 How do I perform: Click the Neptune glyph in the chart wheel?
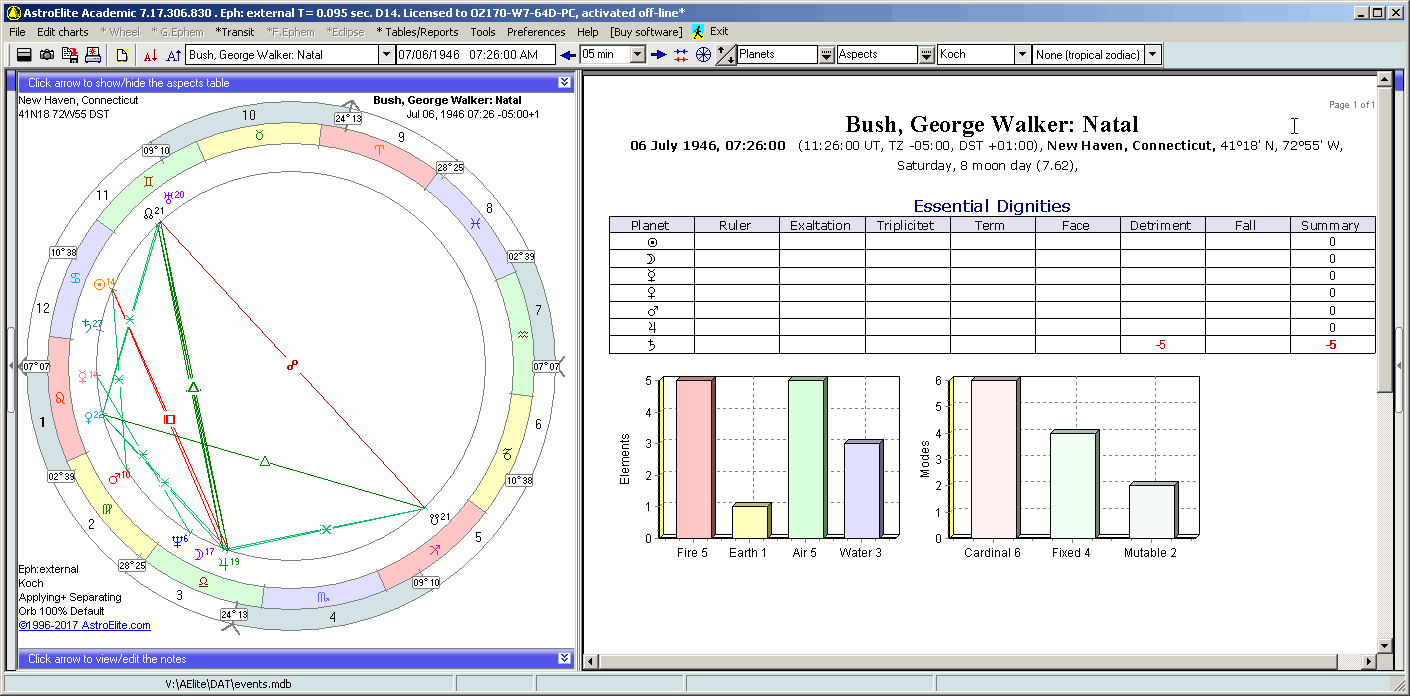177,541
